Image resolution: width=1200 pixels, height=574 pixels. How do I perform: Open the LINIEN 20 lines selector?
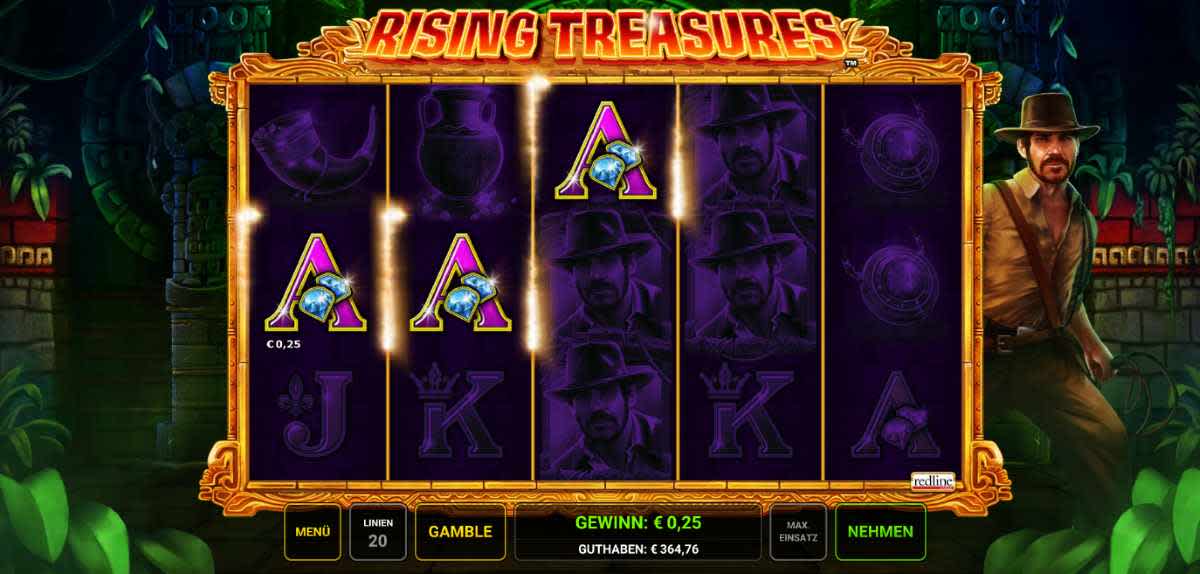coord(378,532)
